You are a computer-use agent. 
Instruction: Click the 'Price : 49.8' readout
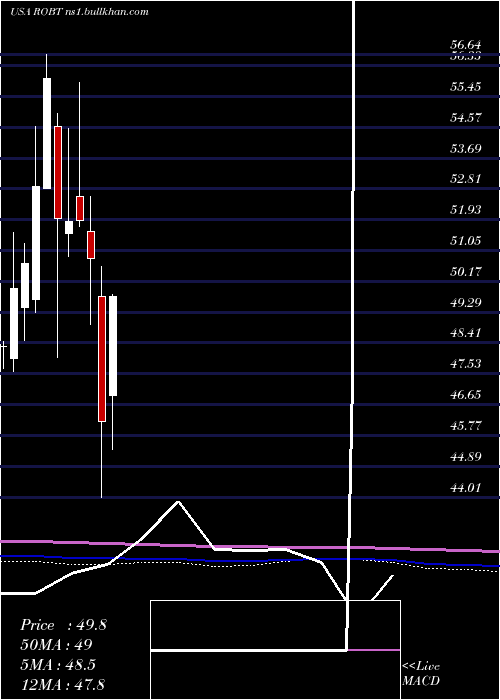pos(63,625)
